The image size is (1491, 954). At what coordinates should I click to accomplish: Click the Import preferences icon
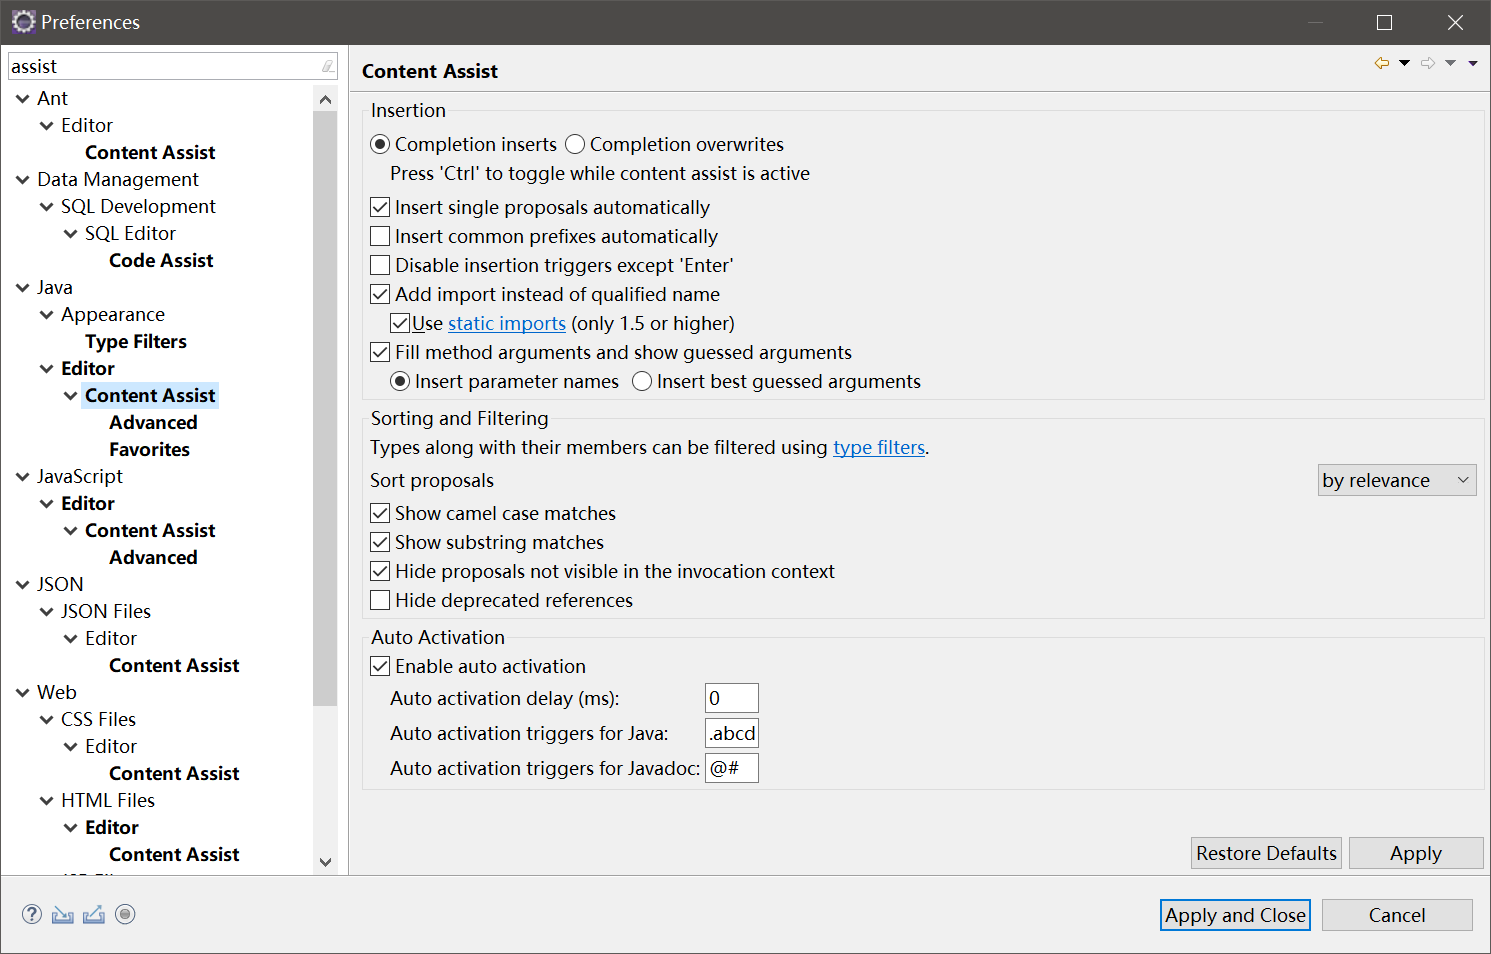63,914
